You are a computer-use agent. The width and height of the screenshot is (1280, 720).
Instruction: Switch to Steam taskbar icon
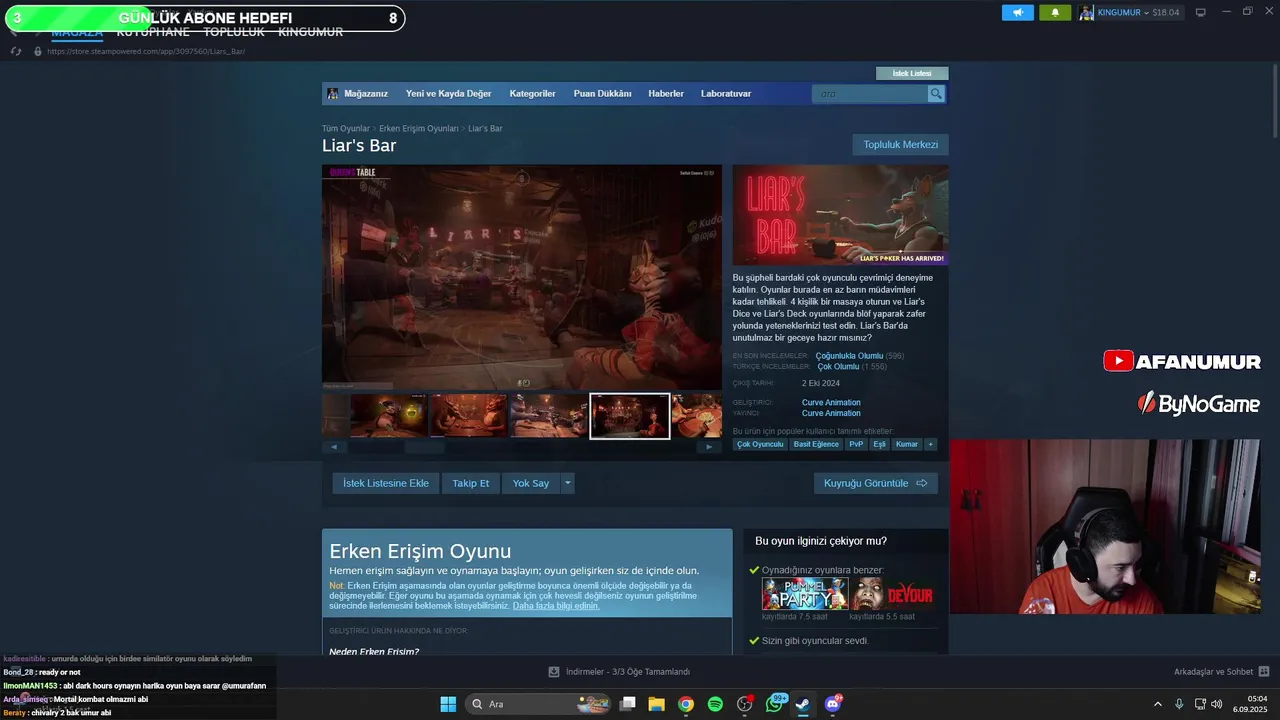point(803,704)
